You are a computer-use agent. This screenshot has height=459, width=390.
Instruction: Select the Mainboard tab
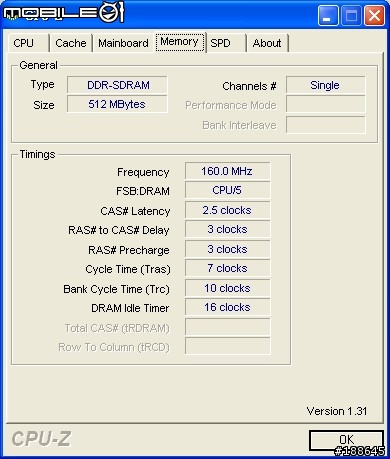coord(123,43)
